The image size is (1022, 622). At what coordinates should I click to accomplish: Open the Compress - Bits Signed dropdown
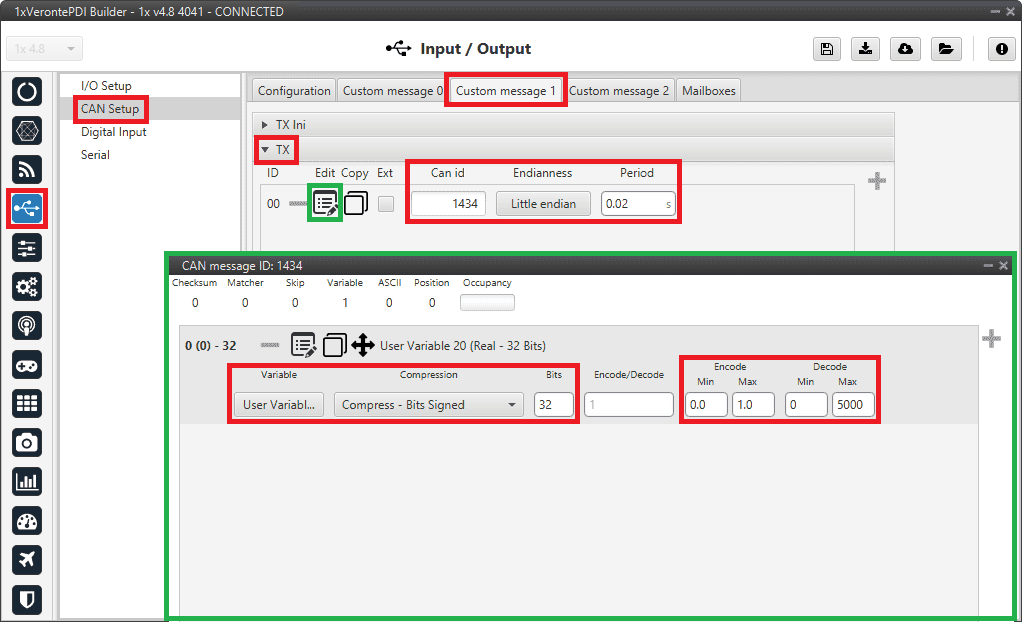(x=428, y=405)
